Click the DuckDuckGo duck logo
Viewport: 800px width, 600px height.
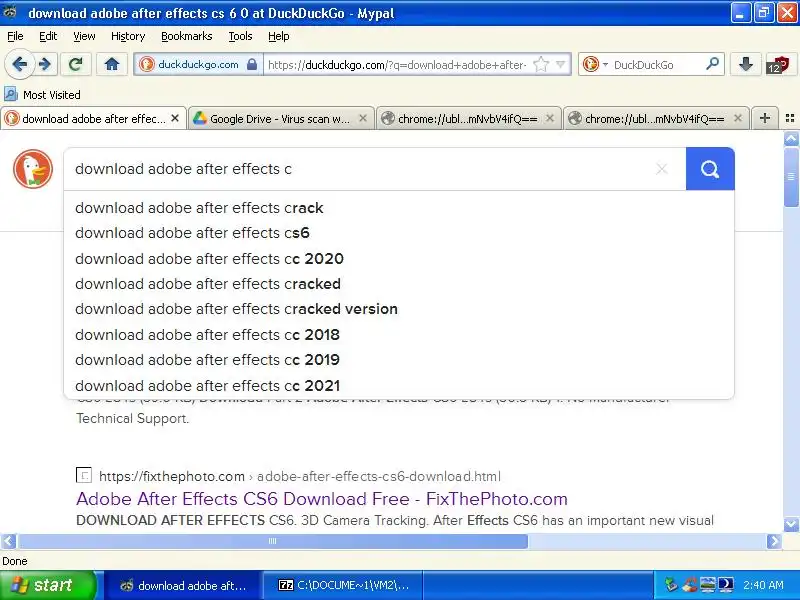pyautogui.click(x=33, y=169)
